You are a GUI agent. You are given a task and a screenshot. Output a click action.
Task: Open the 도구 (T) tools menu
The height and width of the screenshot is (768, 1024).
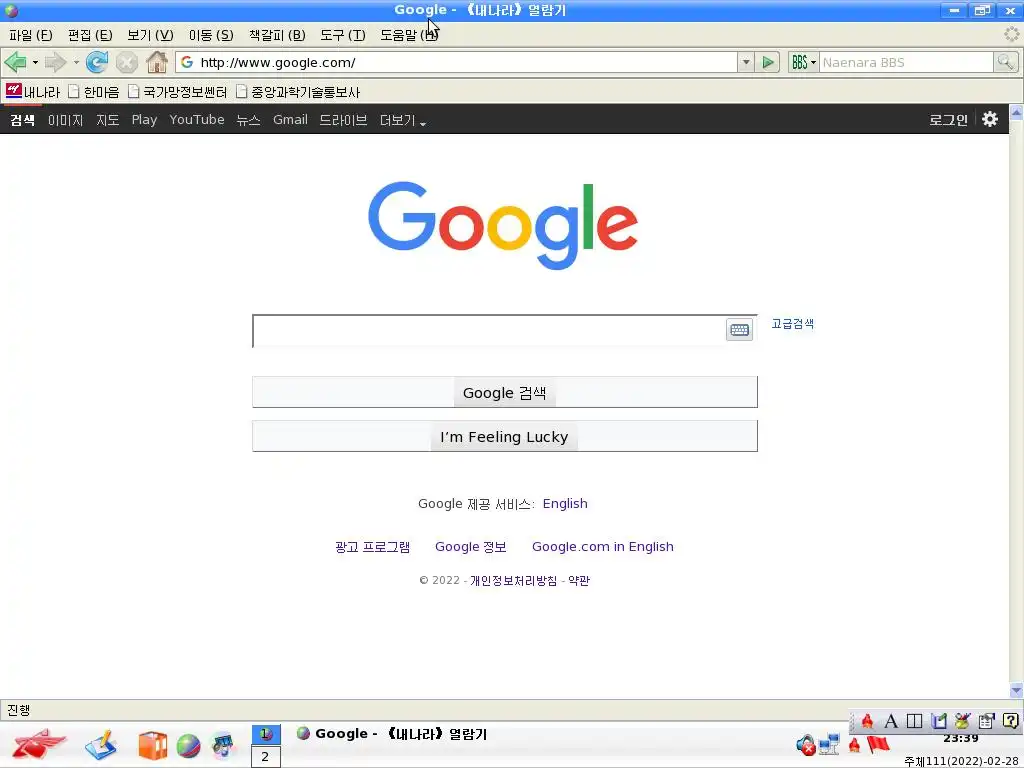pos(342,35)
